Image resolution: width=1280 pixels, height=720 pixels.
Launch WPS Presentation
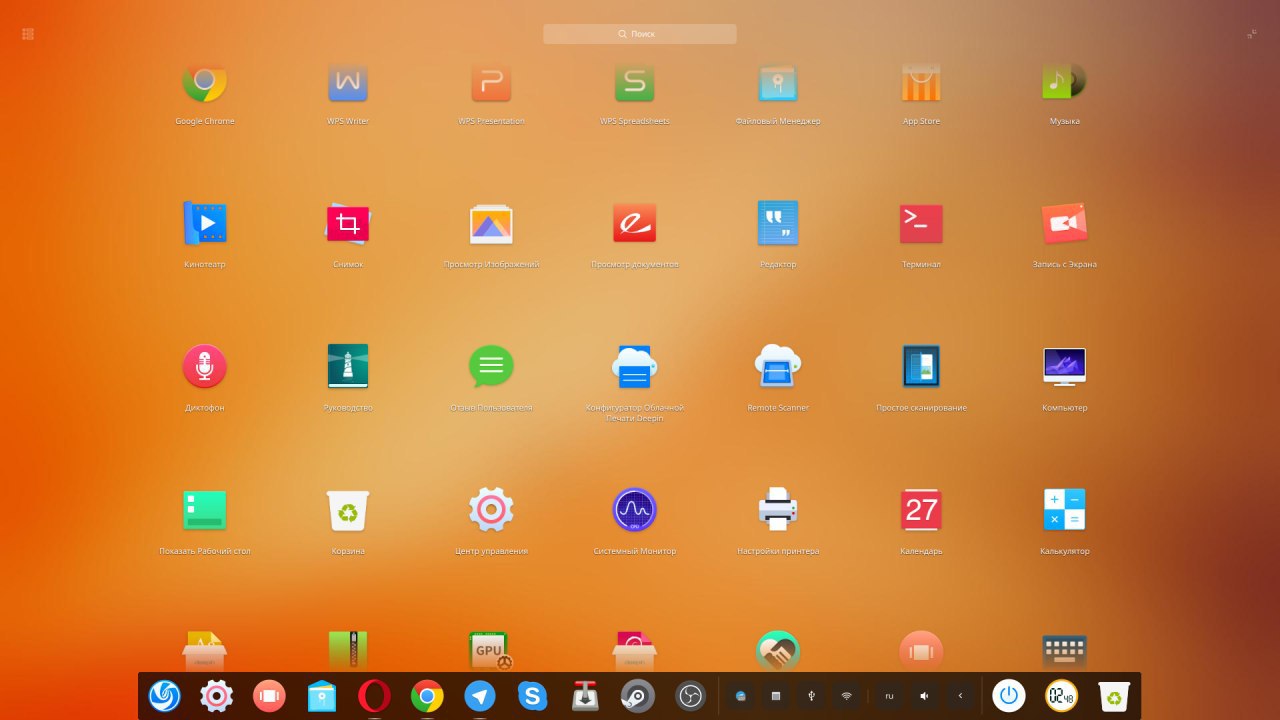coord(491,84)
